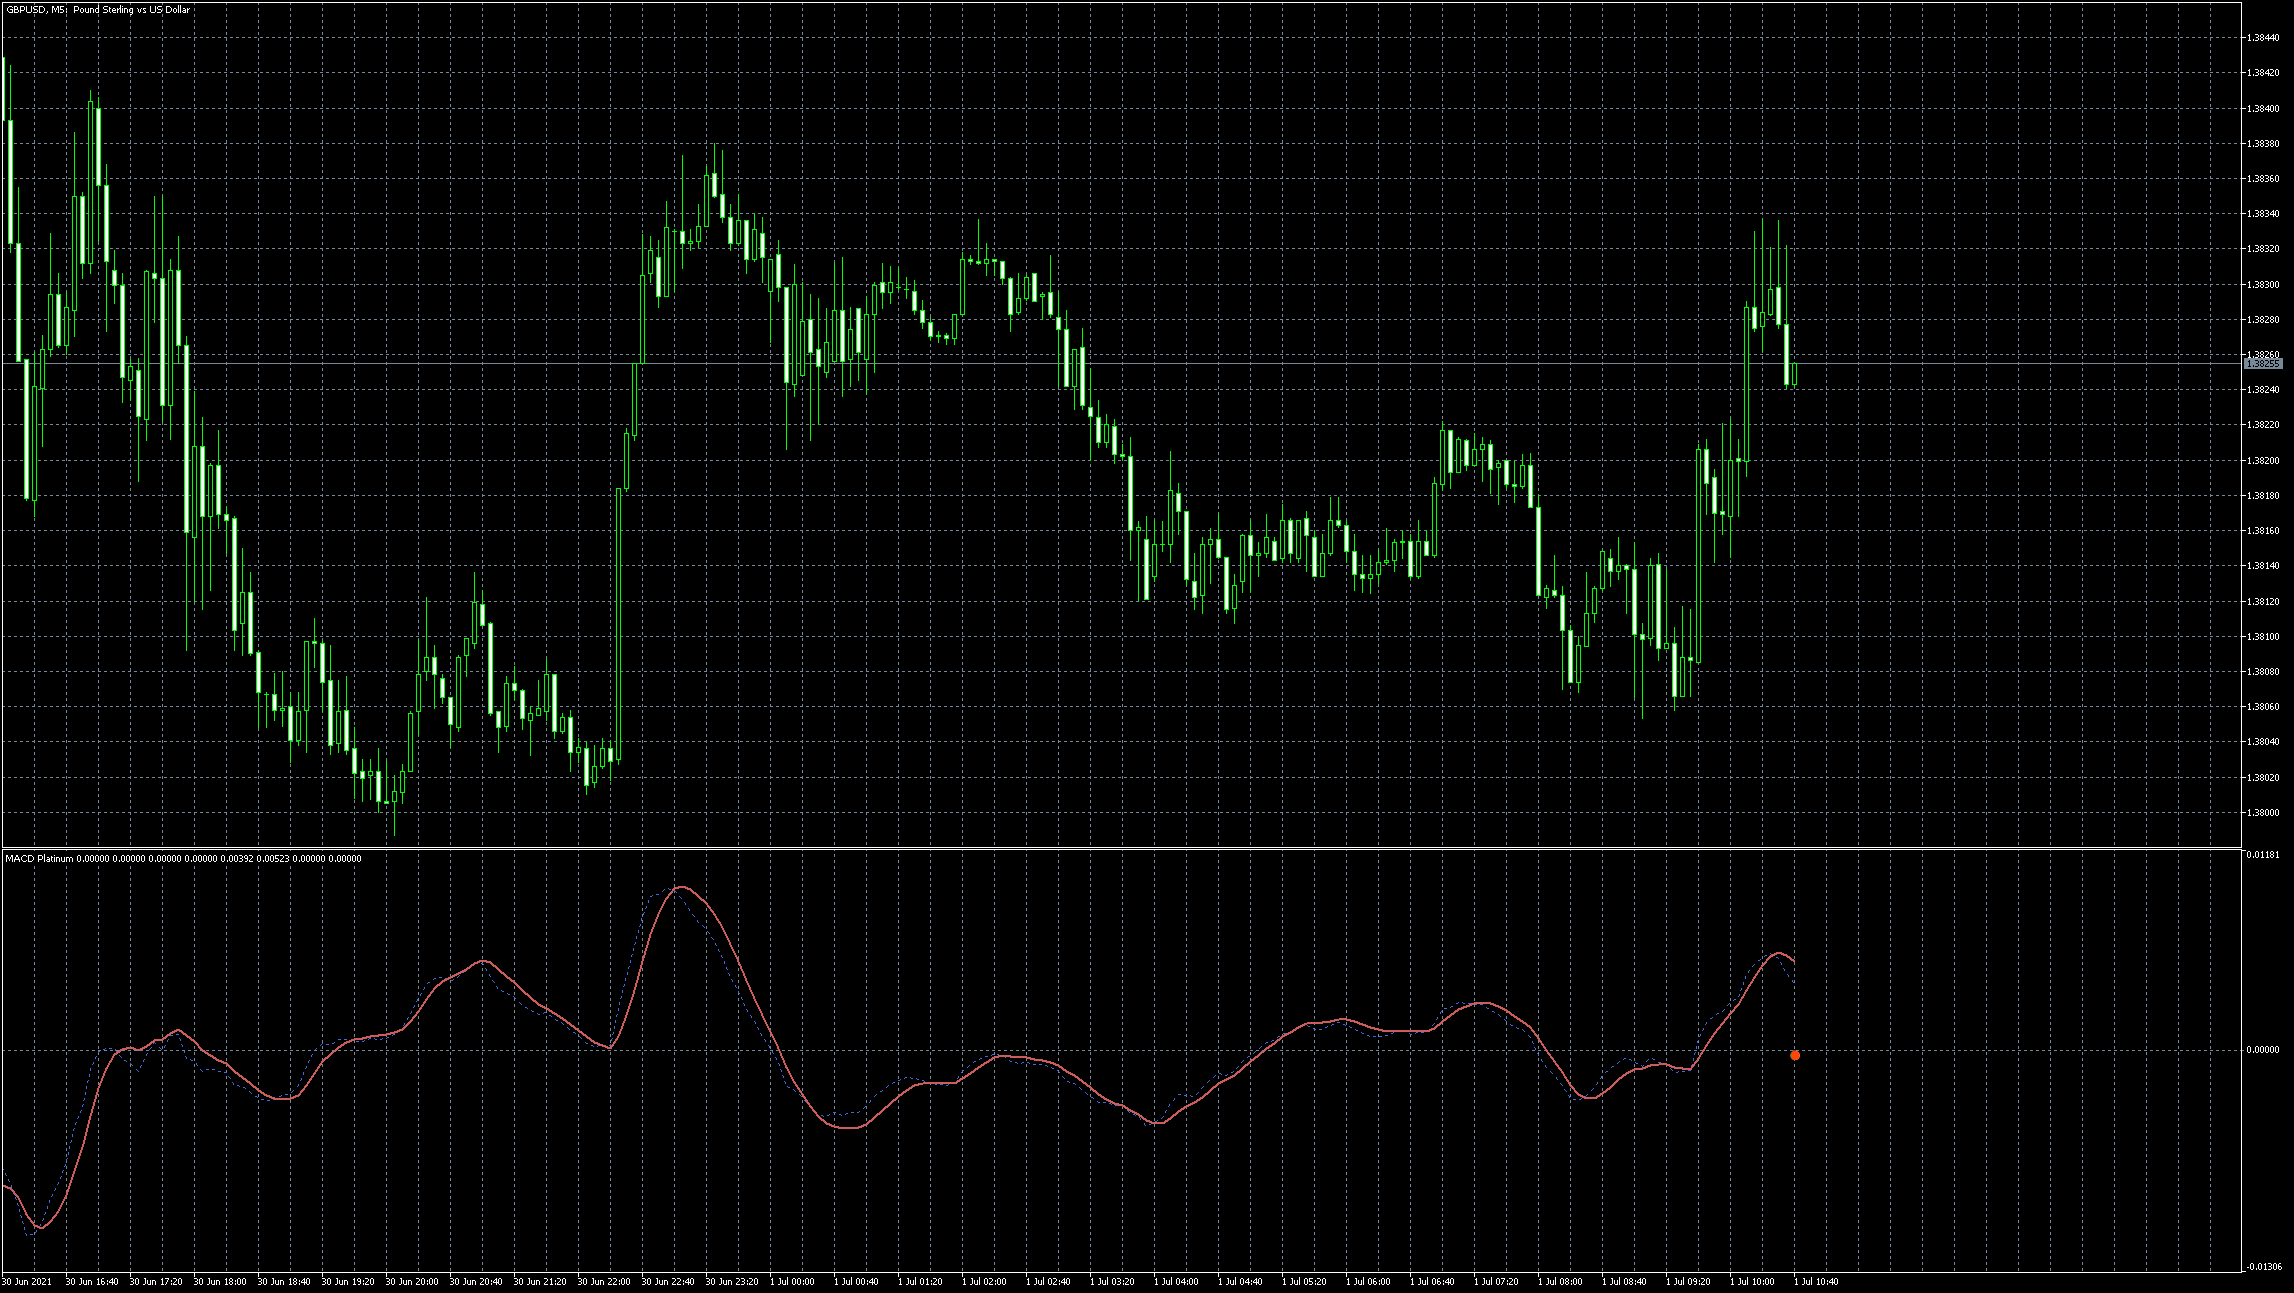The image size is (2294, 1293).
Task: Click the 1.38360 price axis label
Action: point(2262,179)
